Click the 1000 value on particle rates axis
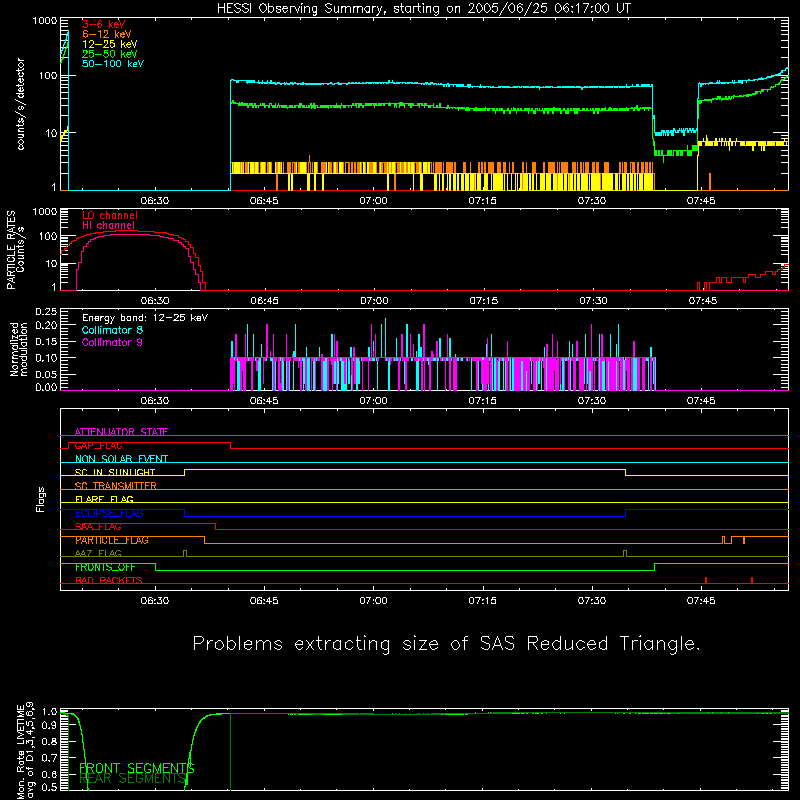 coord(45,212)
